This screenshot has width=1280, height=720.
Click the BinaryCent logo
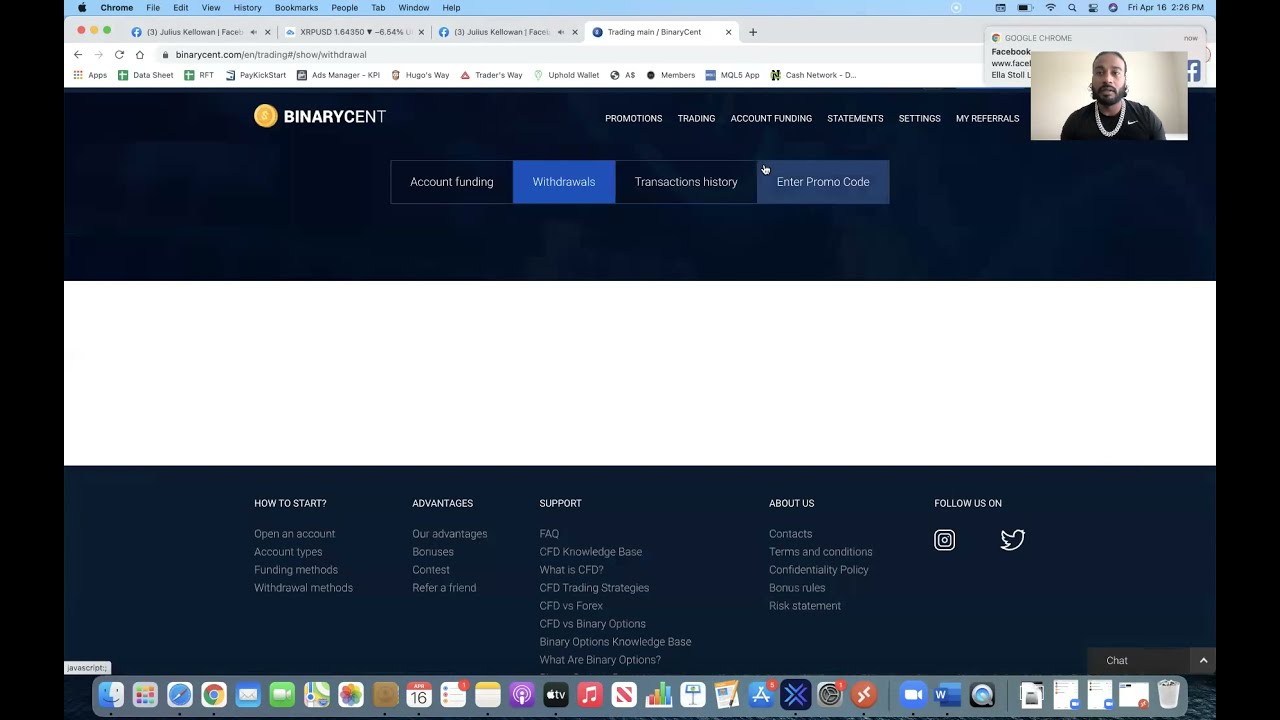click(x=320, y=117)
